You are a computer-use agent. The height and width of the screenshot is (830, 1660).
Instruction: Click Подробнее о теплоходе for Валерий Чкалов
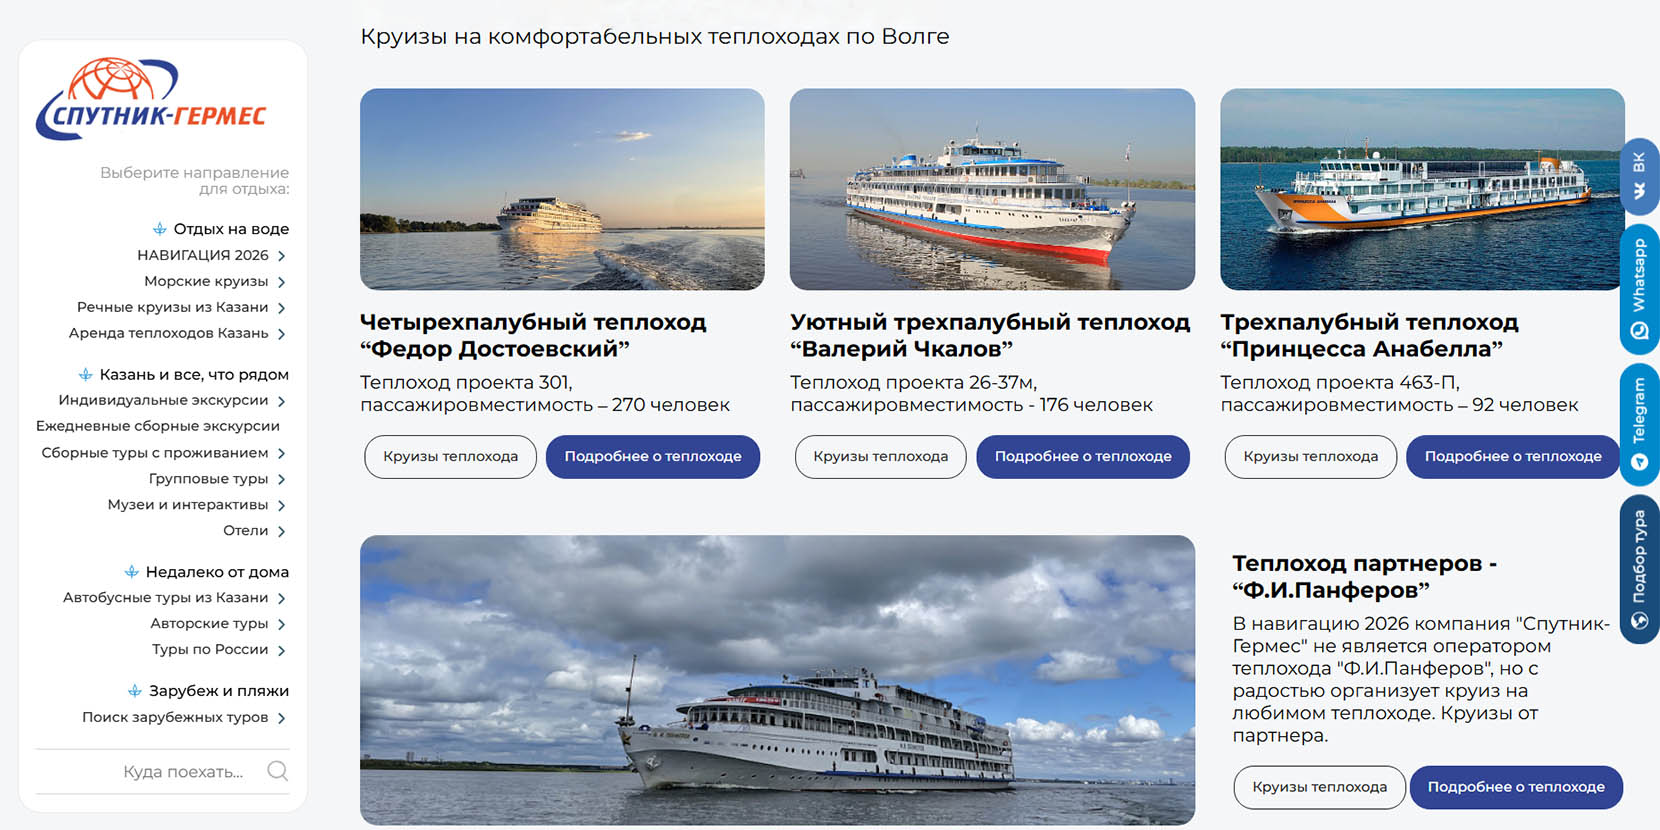tap(1083, 457)
